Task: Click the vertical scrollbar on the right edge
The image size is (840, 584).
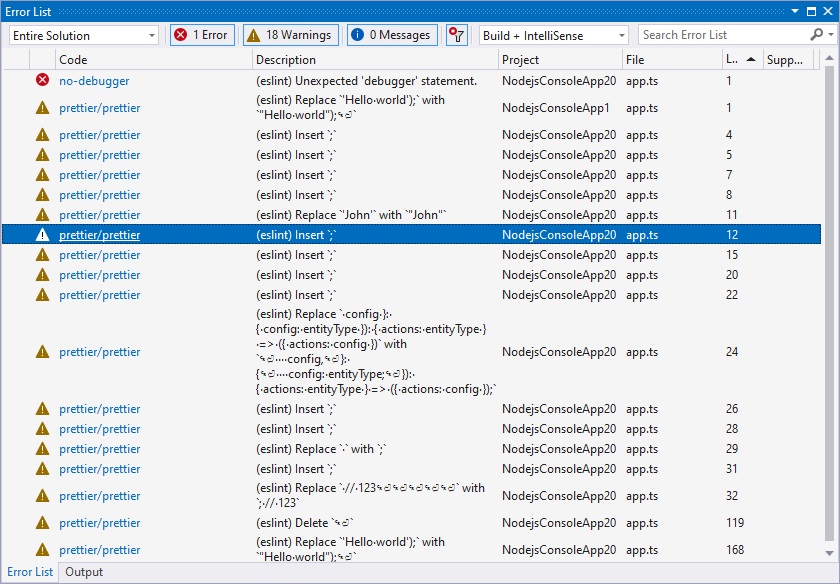Action: (831, 300)
